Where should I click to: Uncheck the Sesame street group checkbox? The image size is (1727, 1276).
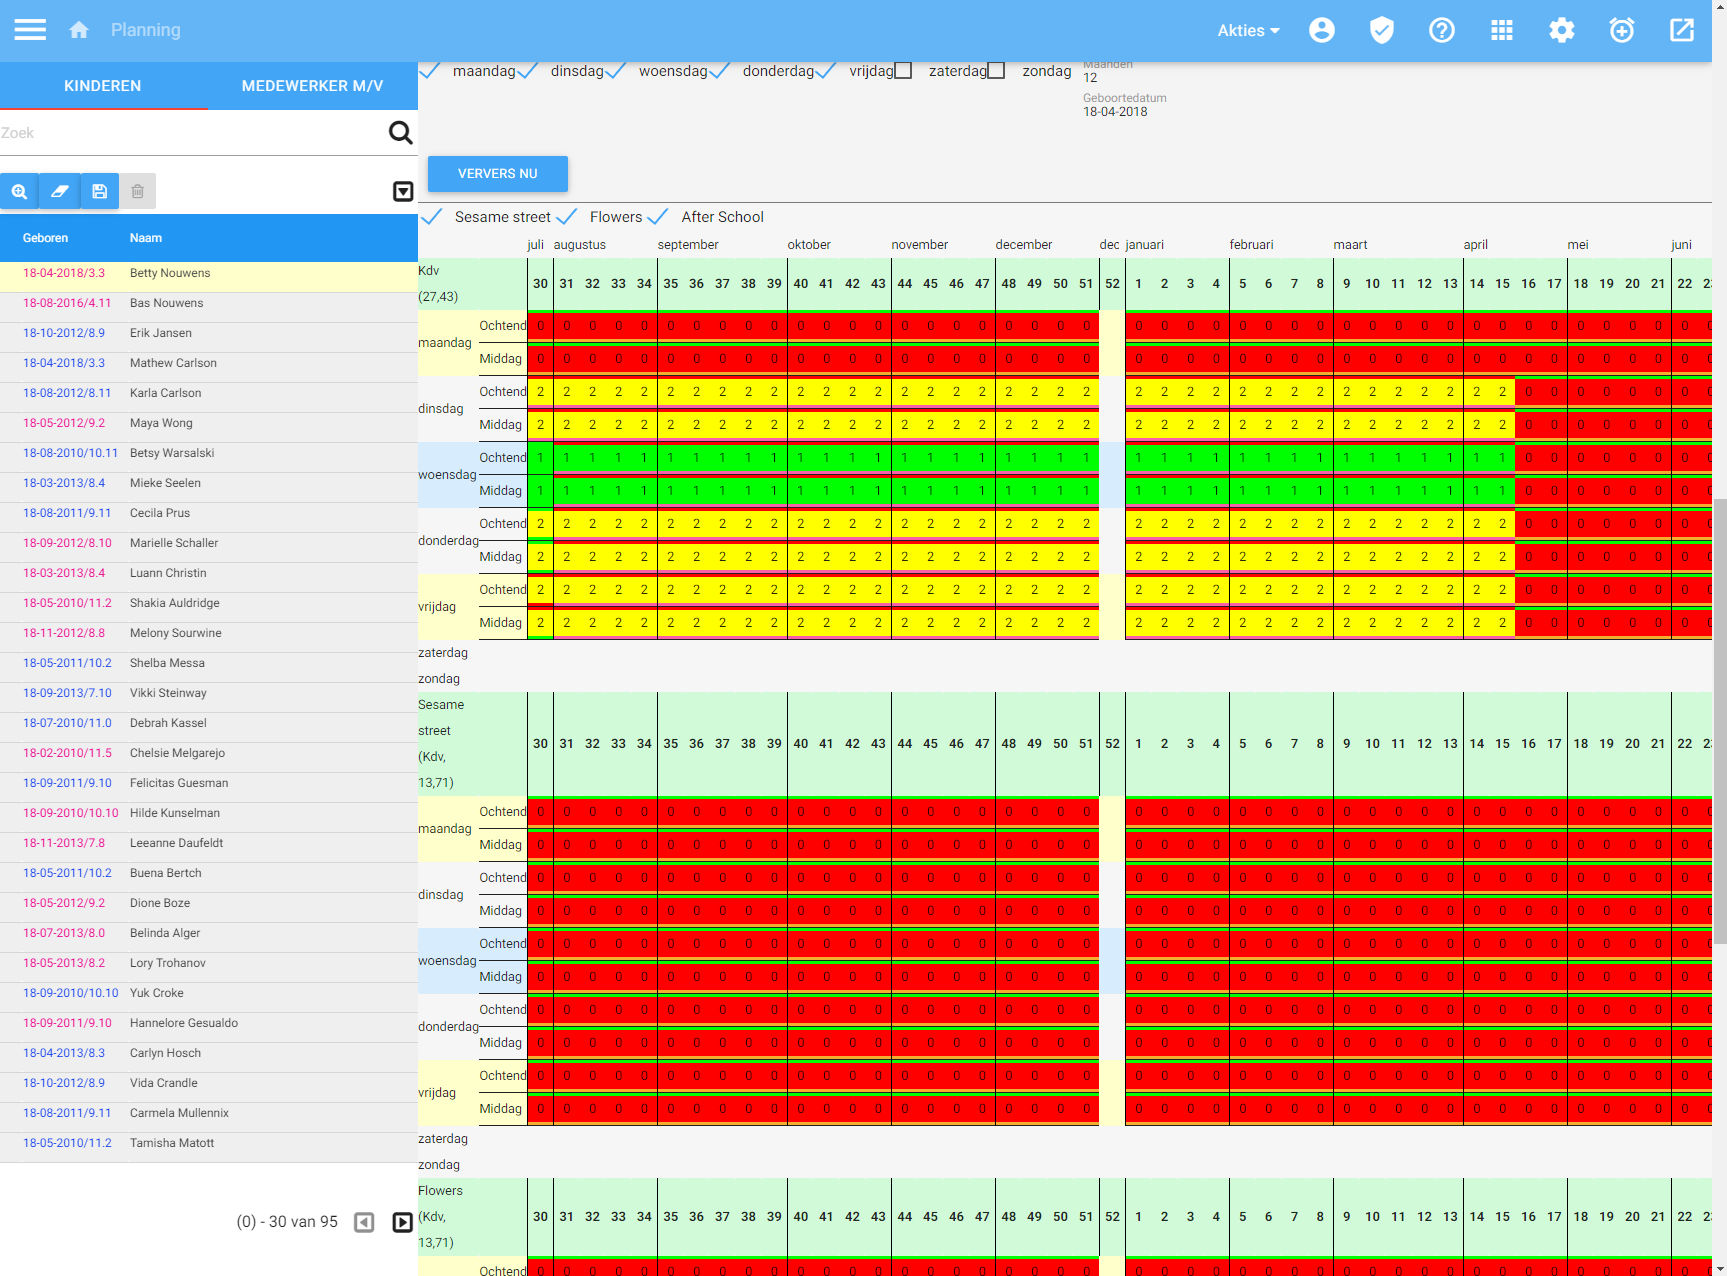coord(432,217)
